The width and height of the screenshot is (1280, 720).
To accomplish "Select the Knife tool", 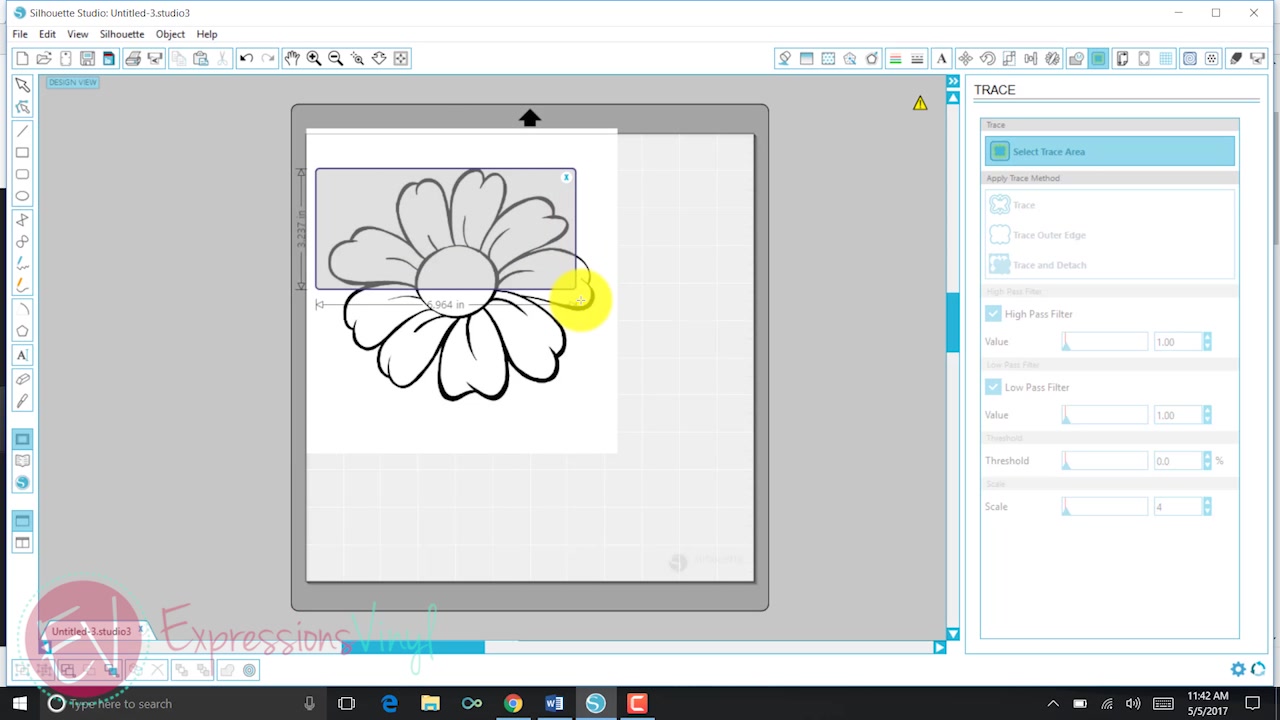I will 22,401.
